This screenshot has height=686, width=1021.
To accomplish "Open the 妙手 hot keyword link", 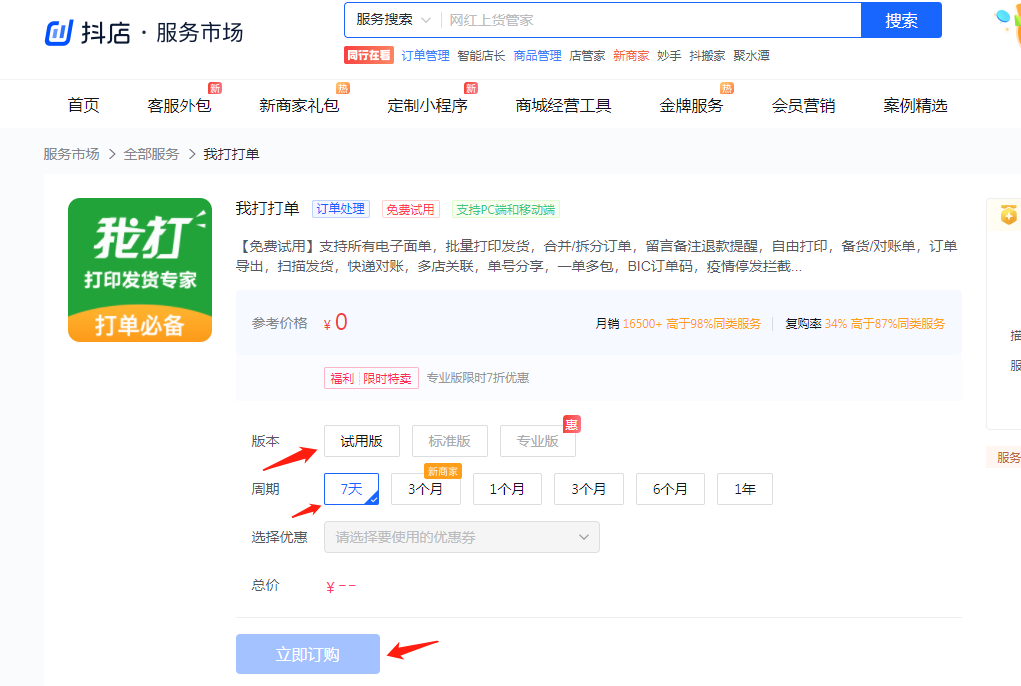I will coord(669,56).
